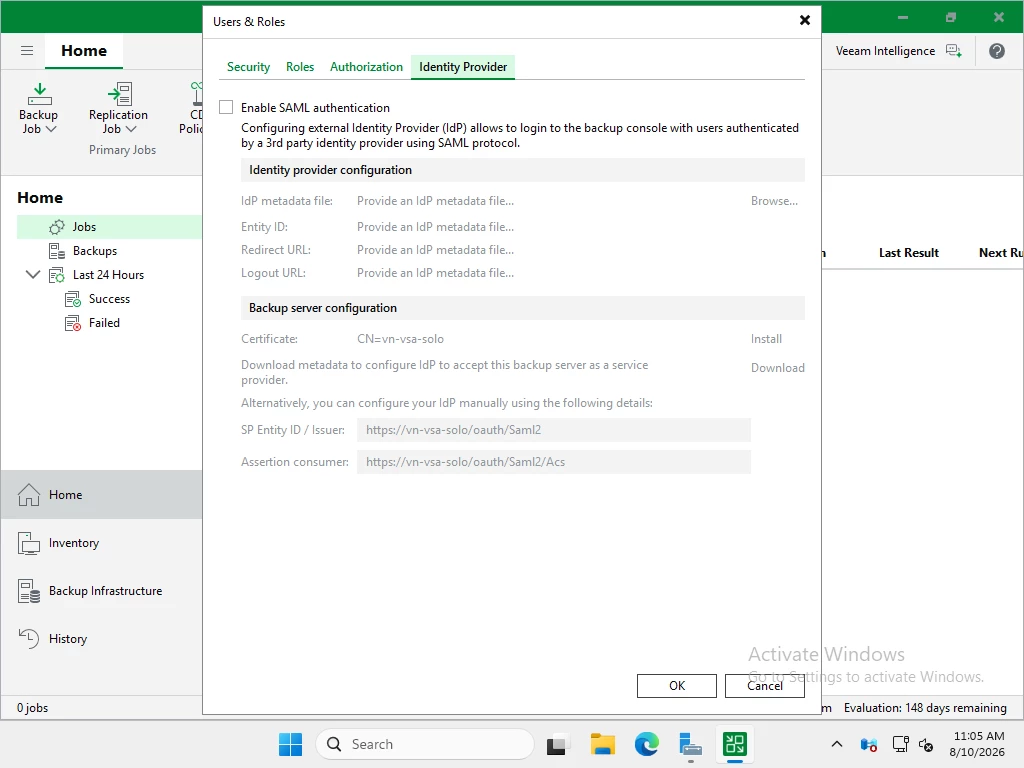Screen dimensions: 1024x768
Task: Click the 0 jobs status bar text
Action: click(x=33, y=708)
